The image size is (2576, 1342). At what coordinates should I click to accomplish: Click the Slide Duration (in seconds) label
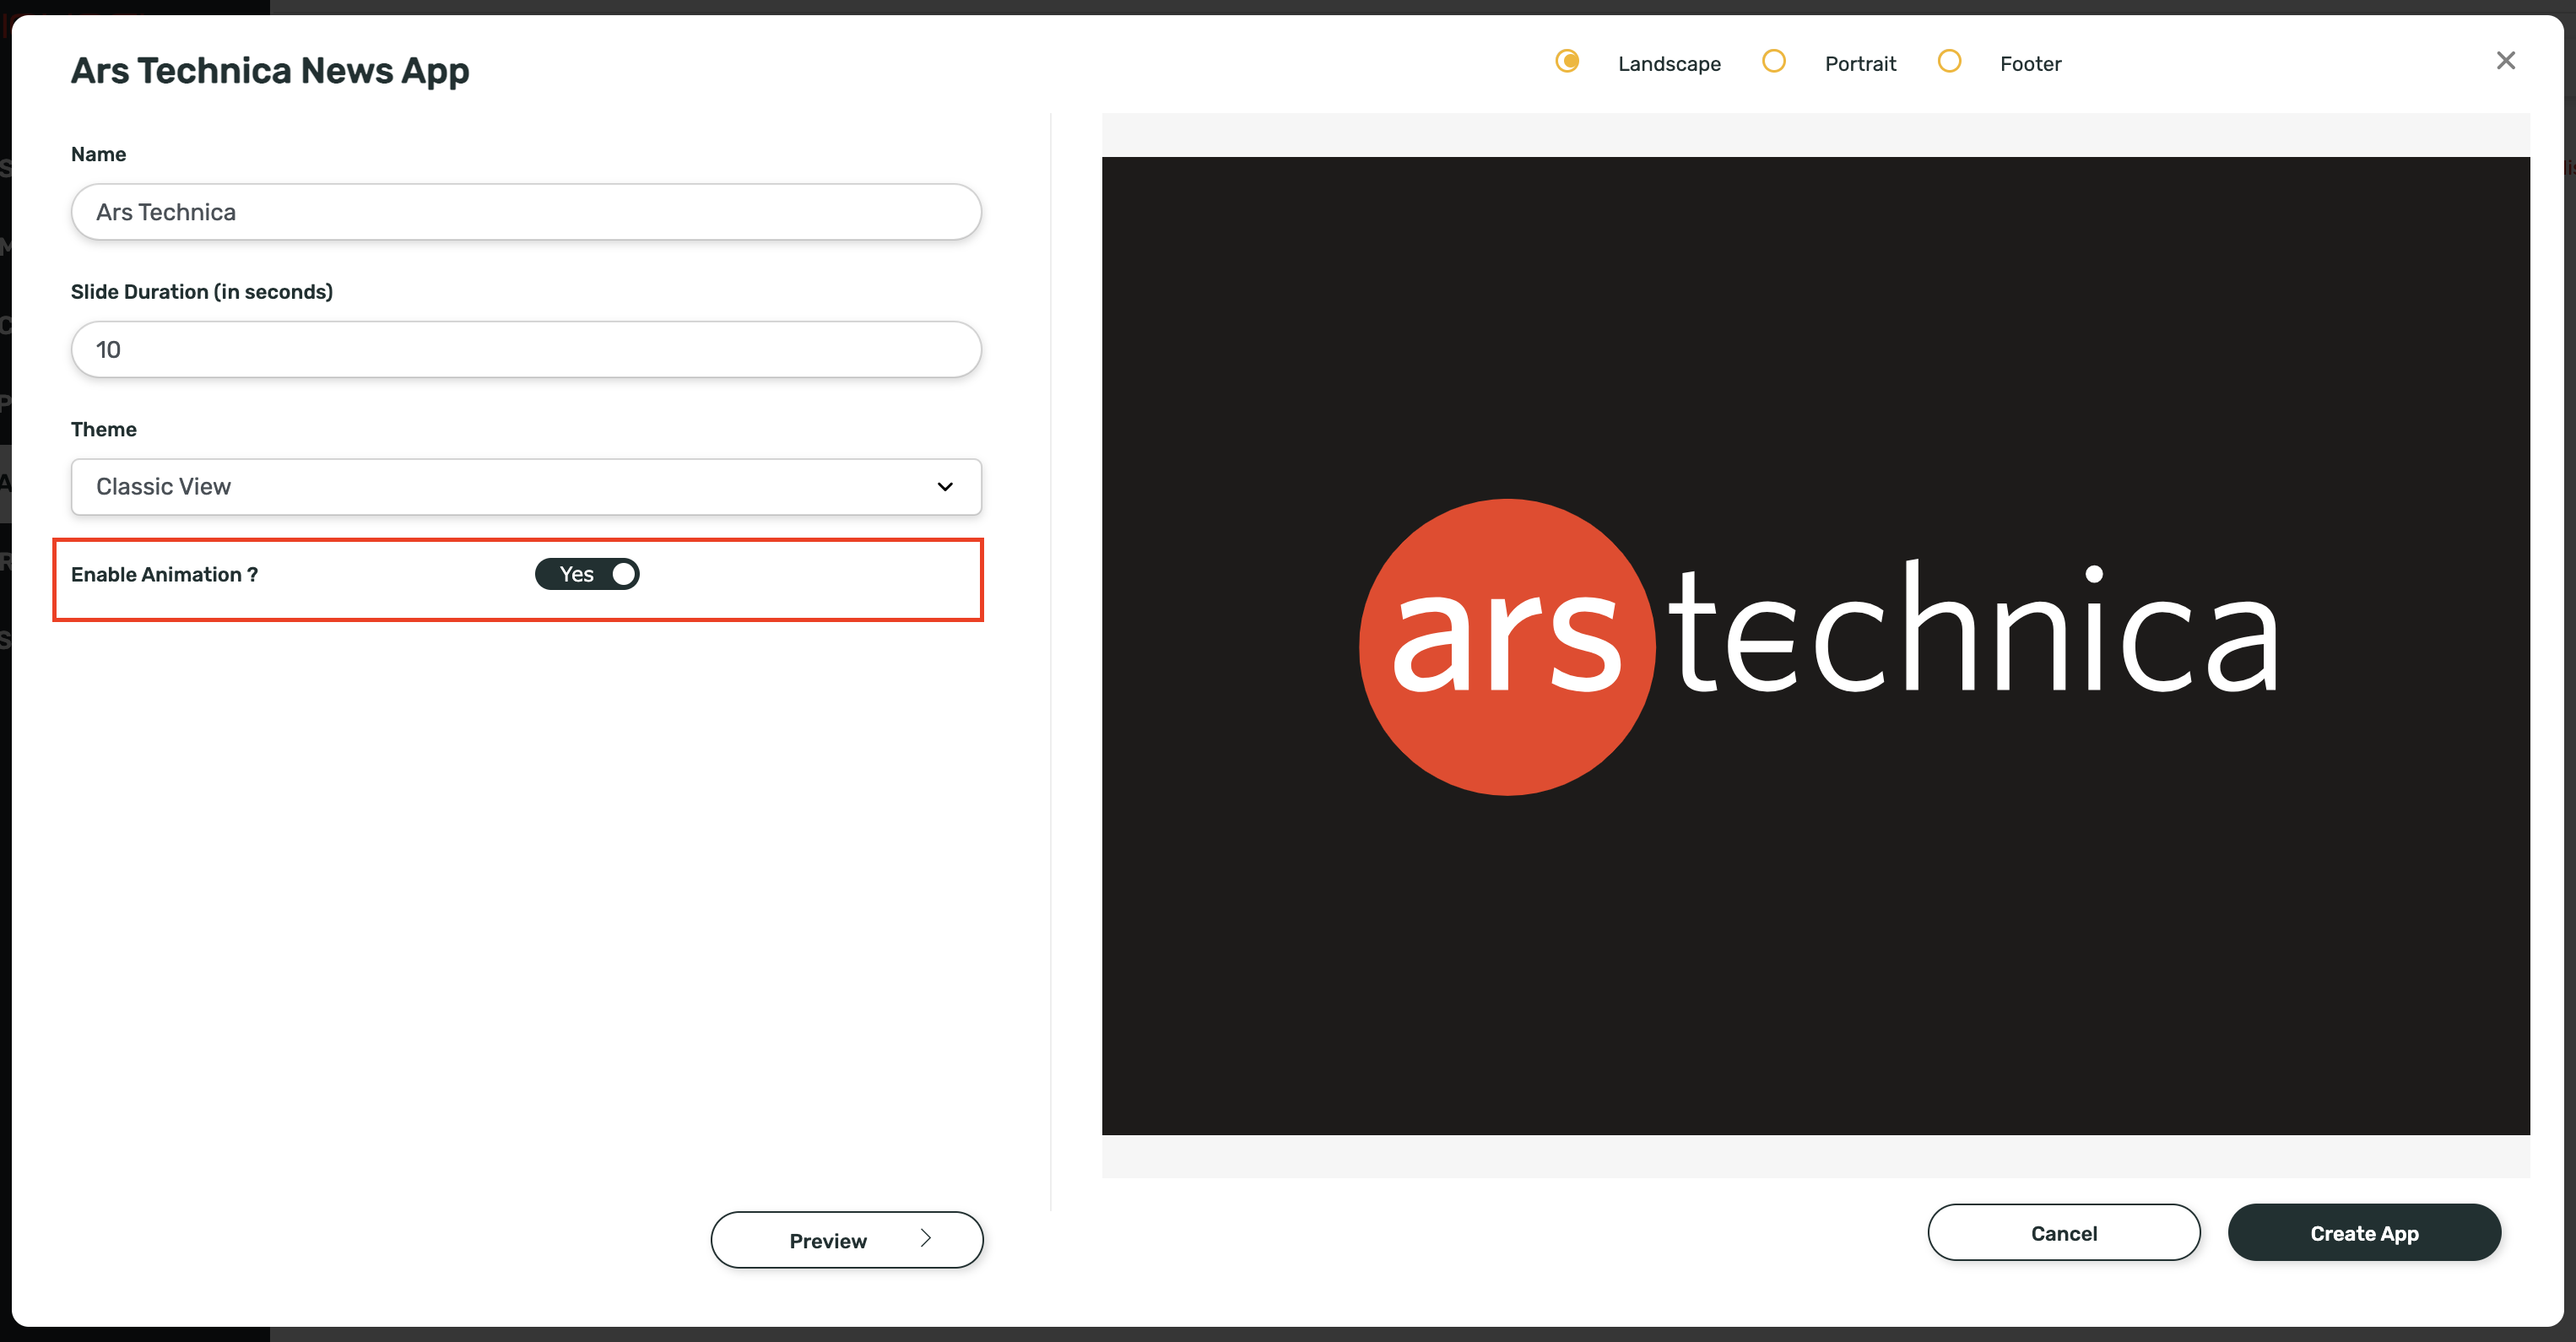(202, 292)
